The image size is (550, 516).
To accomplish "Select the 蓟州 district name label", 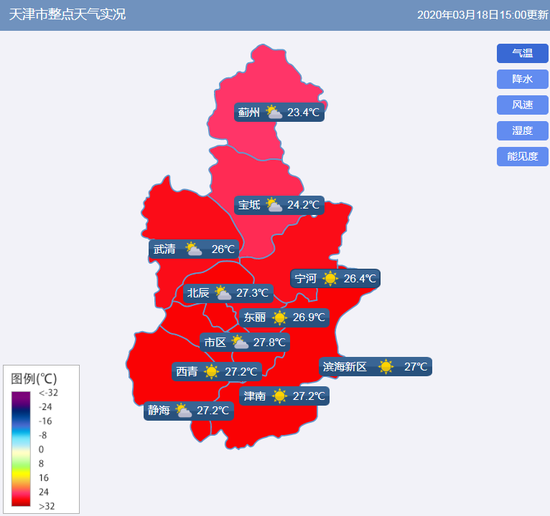I will [249, 113].
